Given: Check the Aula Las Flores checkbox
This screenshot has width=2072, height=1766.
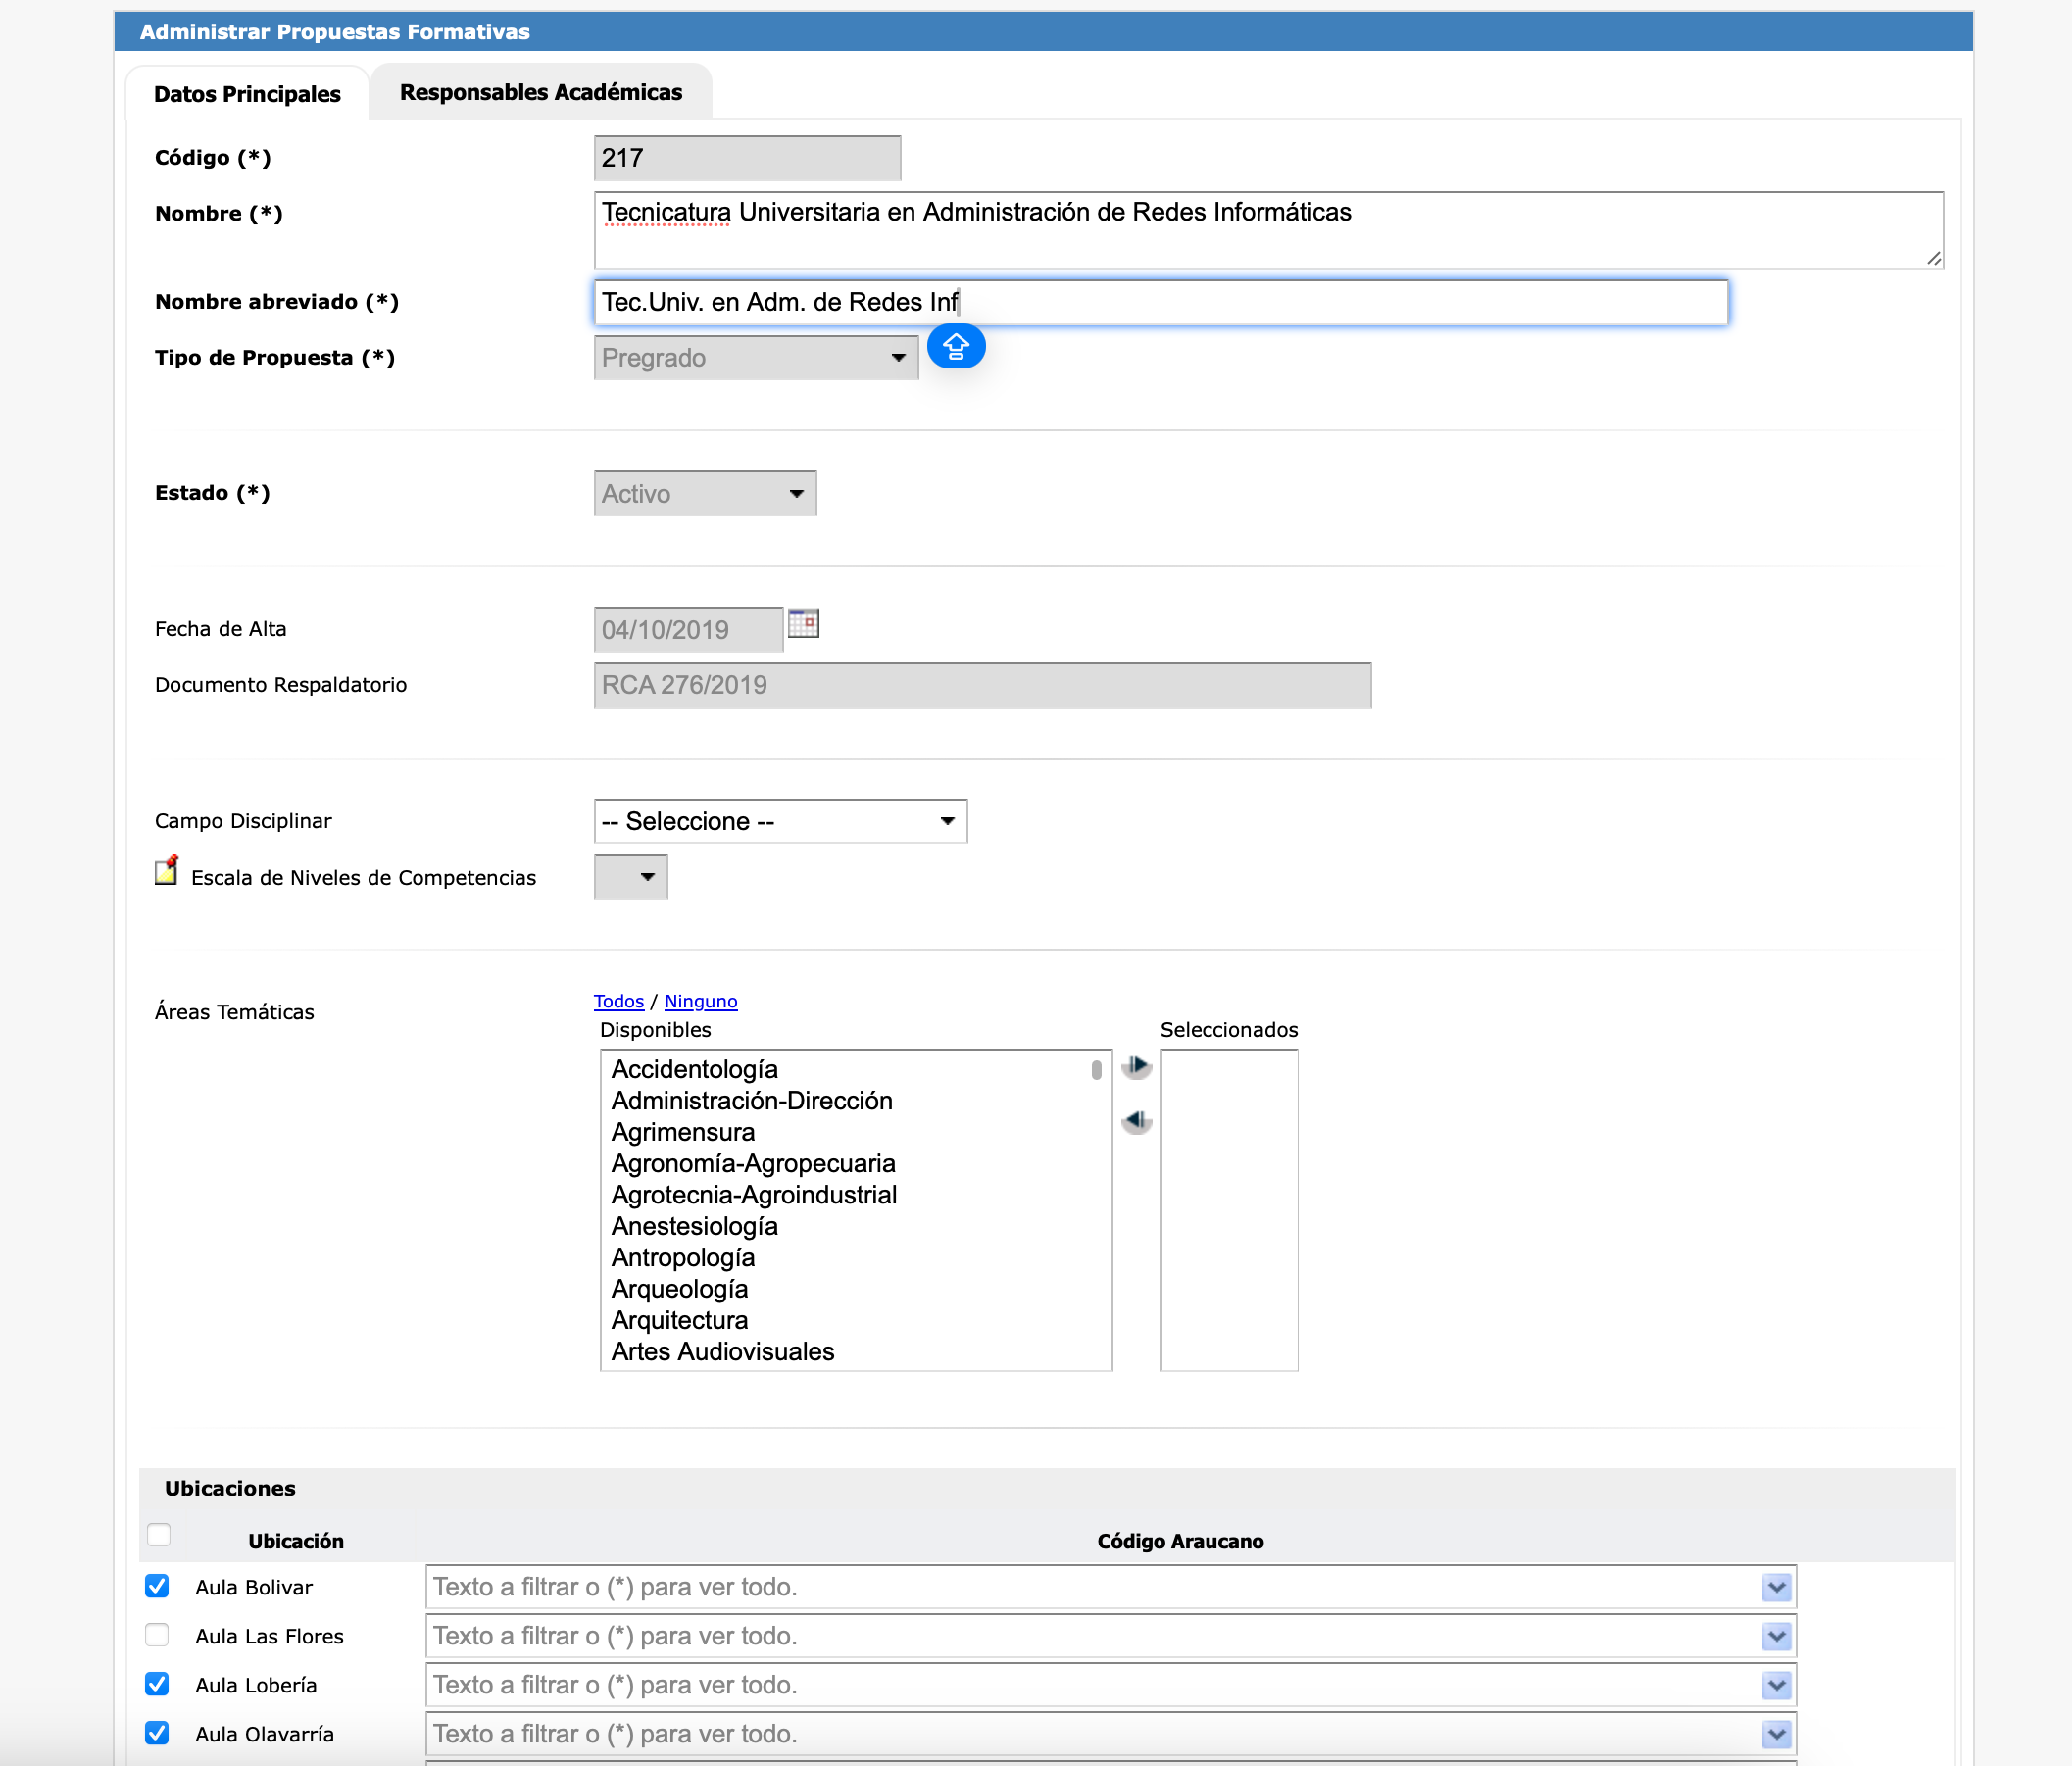Looking at the screenshot, I should 157,1635.
